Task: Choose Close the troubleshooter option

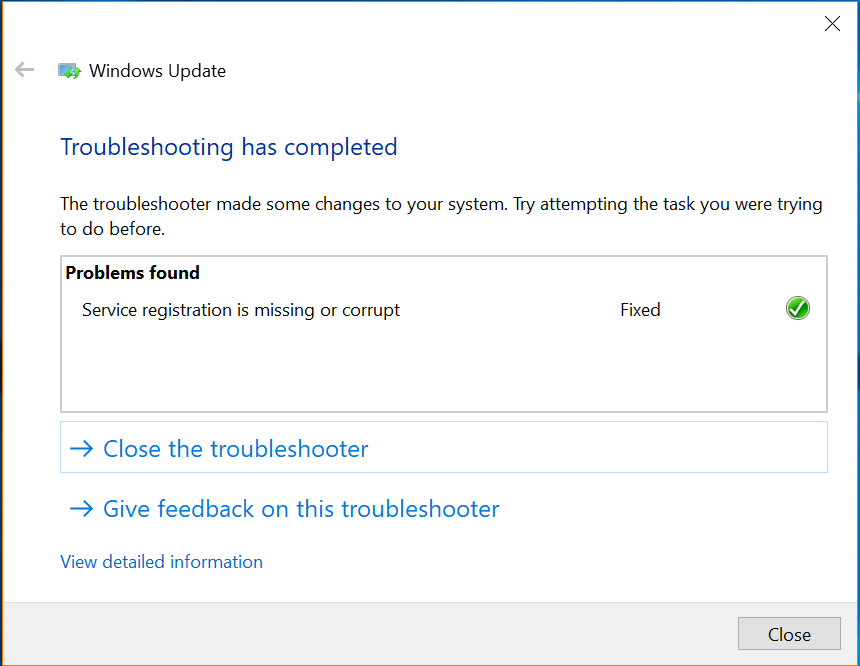Action: pos(444,447)
